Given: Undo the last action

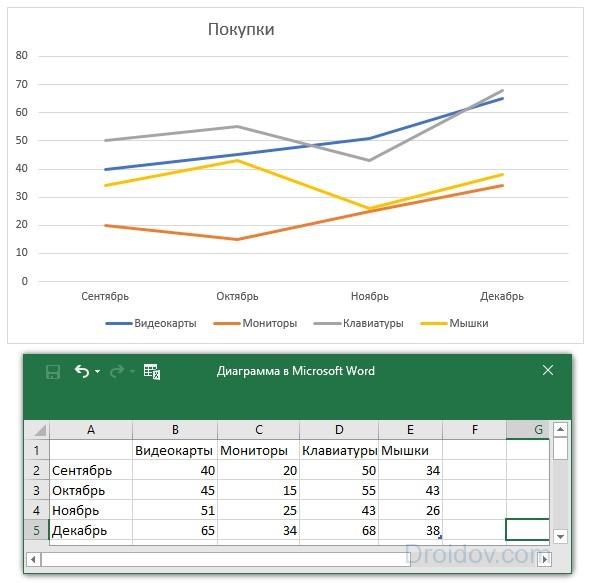Looking at the screenshot, I should click(x=82, y=371).
